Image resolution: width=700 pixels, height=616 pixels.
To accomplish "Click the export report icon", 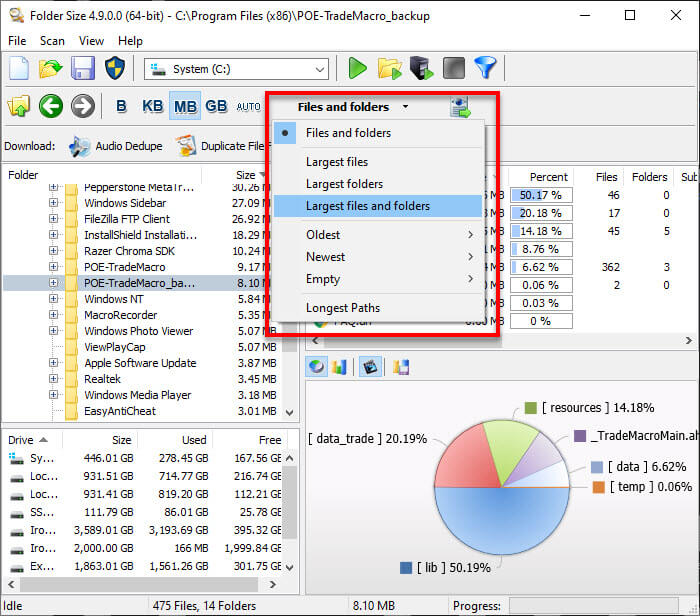I will point(460,107).
